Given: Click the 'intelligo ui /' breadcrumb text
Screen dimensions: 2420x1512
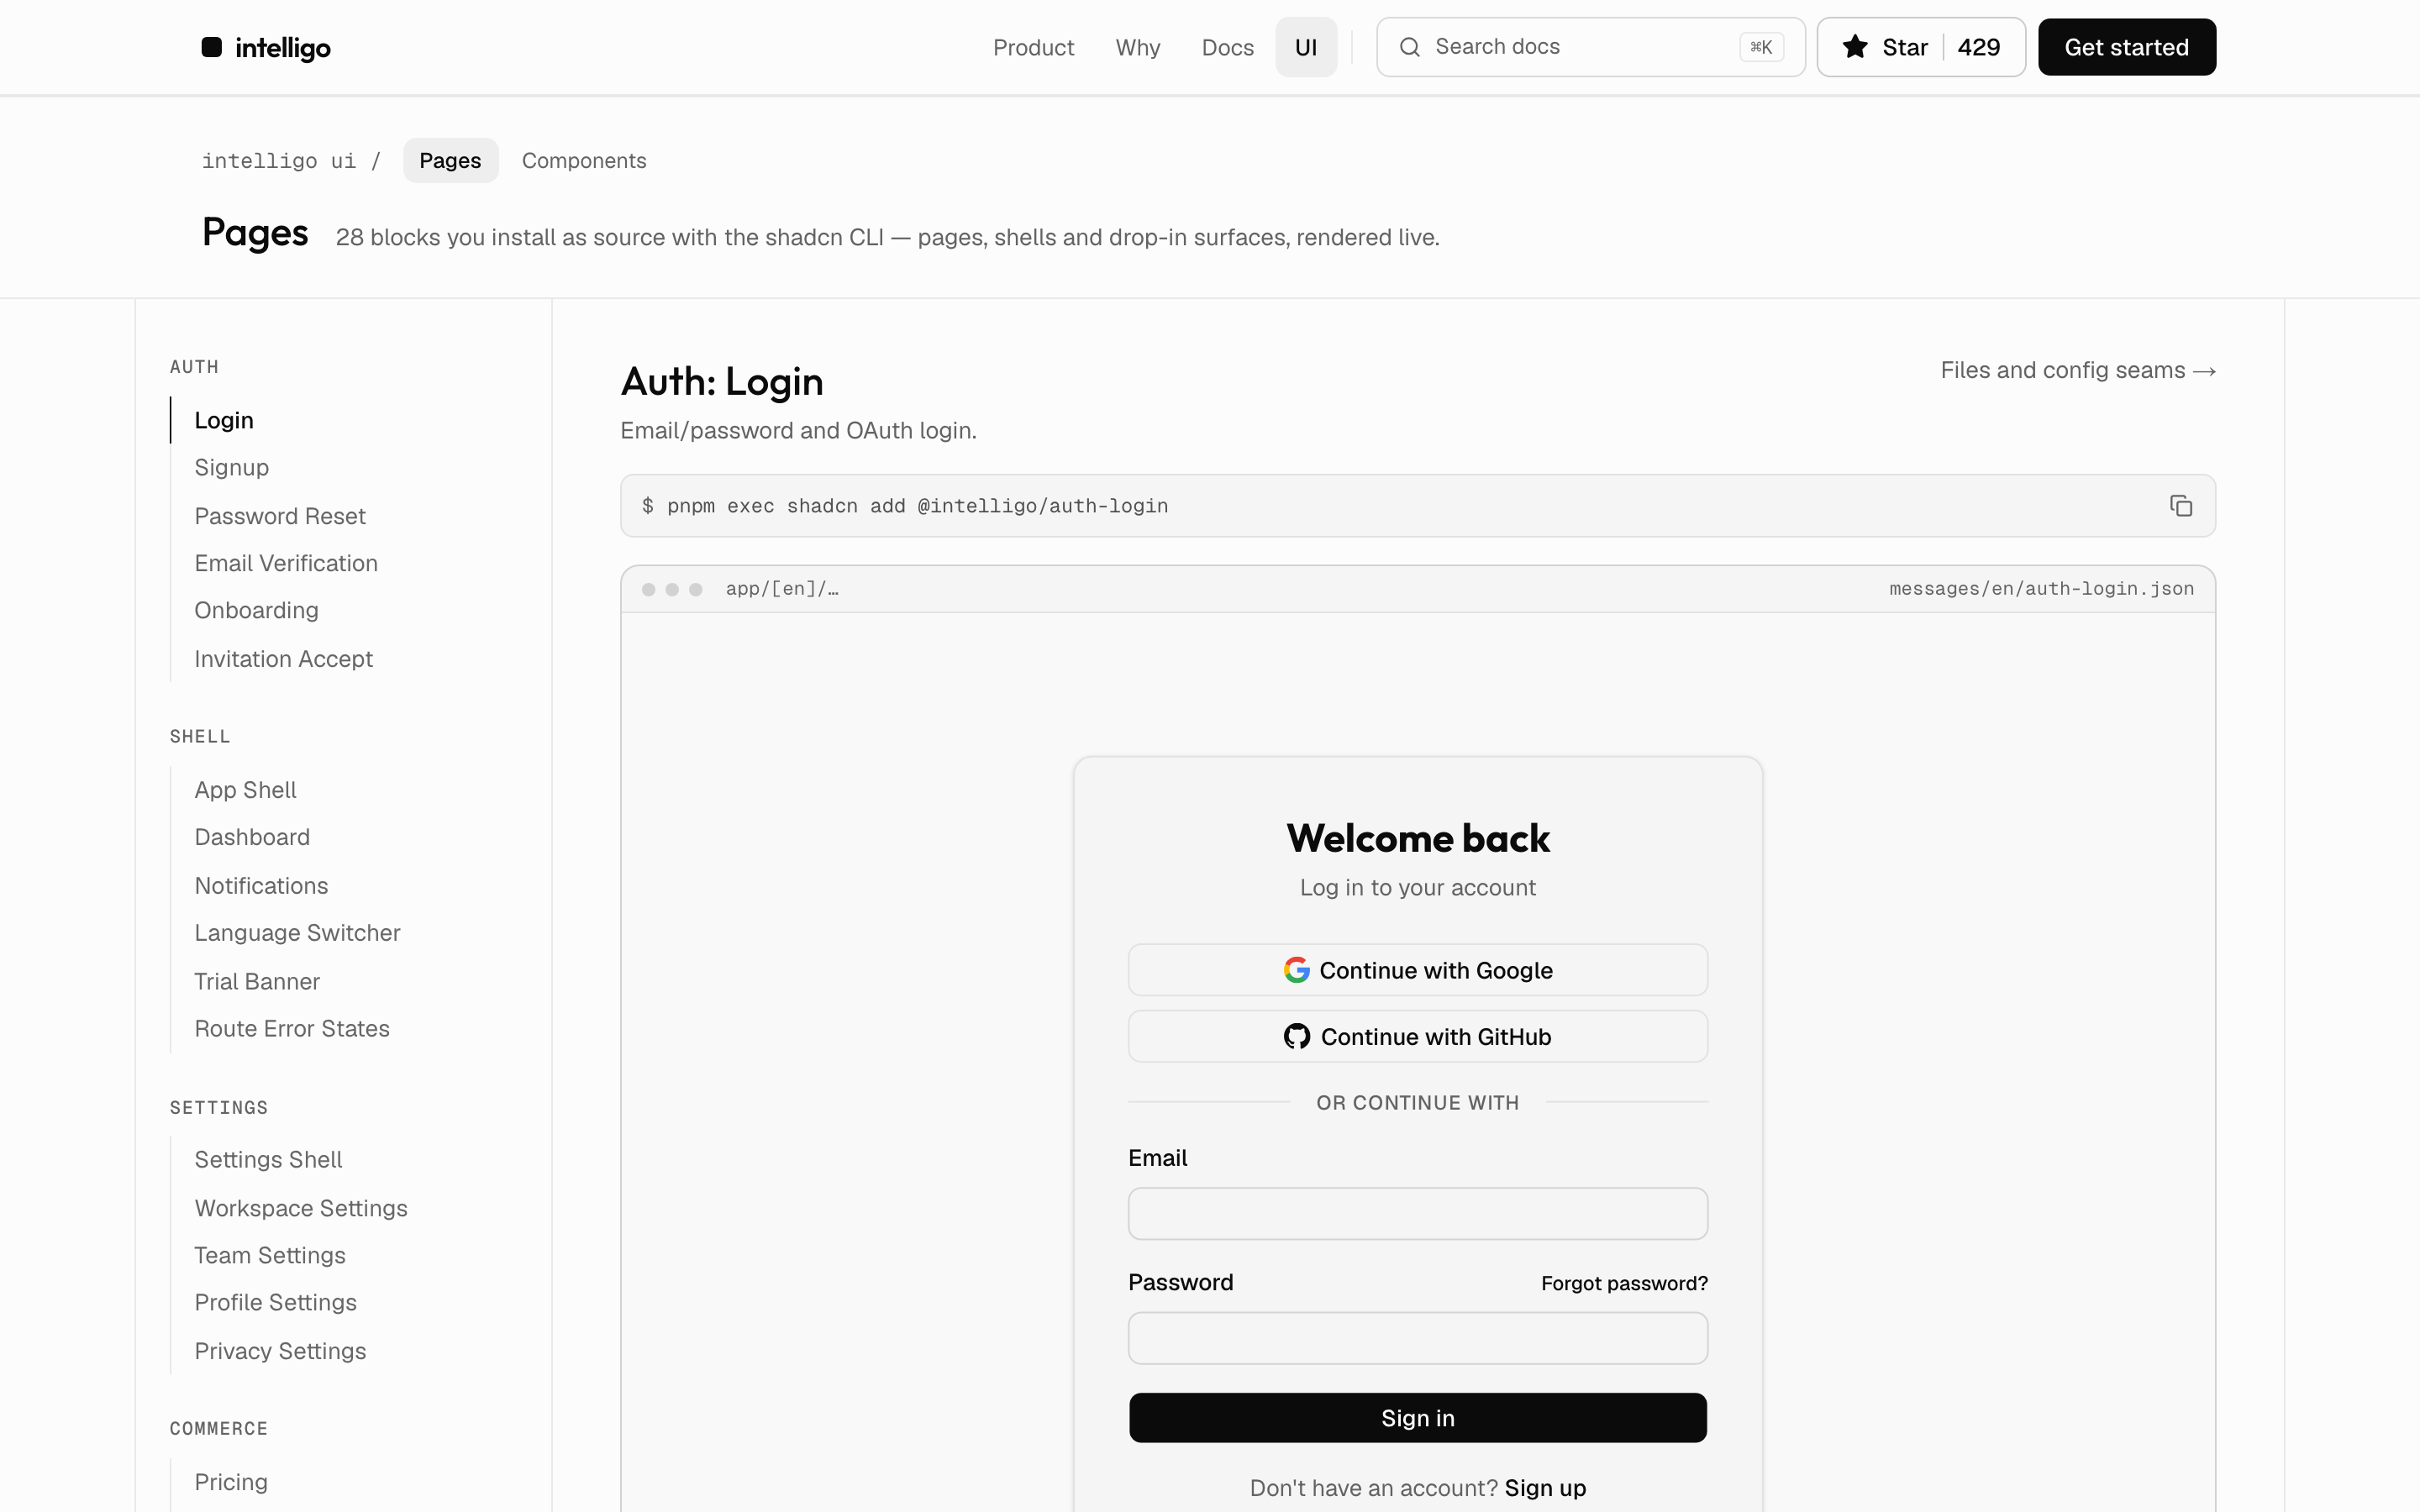Looking at the screenshot, I should coord(291,161).
